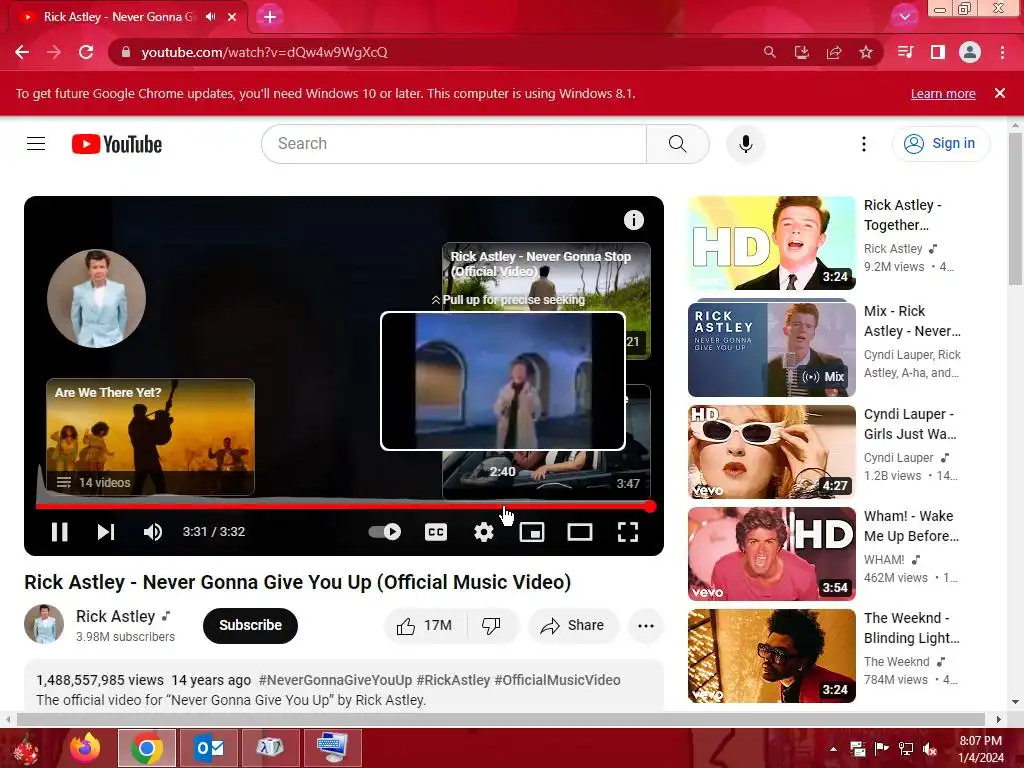Screen dimensions: 1024x768
Task: Enter full screen mode
Action: coord(628,532)
